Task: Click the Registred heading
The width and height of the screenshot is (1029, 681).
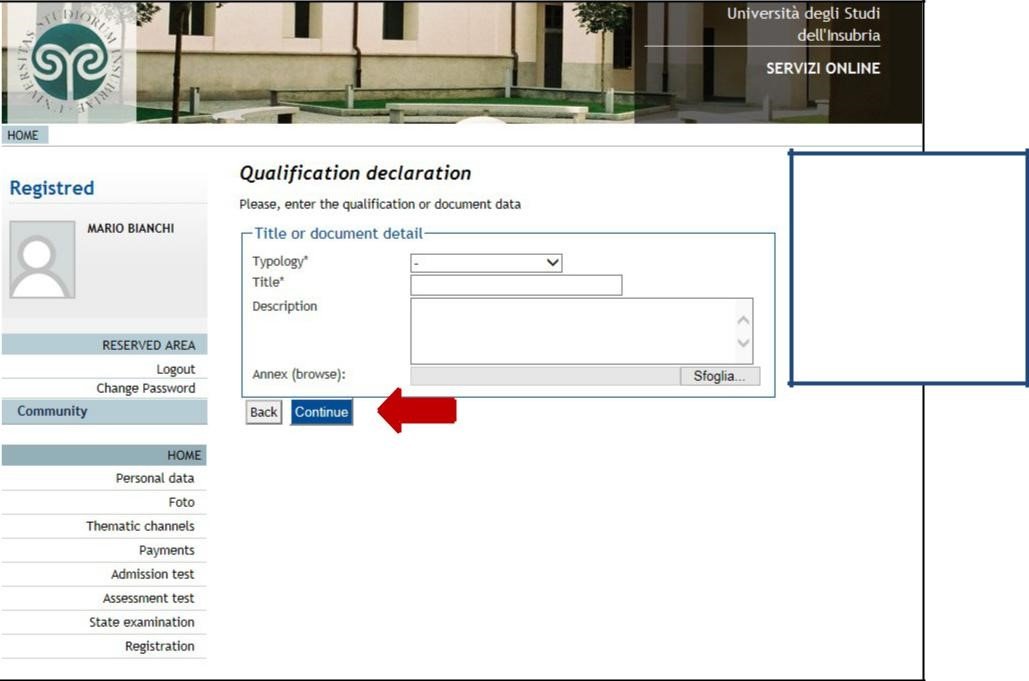Action: 52,188
